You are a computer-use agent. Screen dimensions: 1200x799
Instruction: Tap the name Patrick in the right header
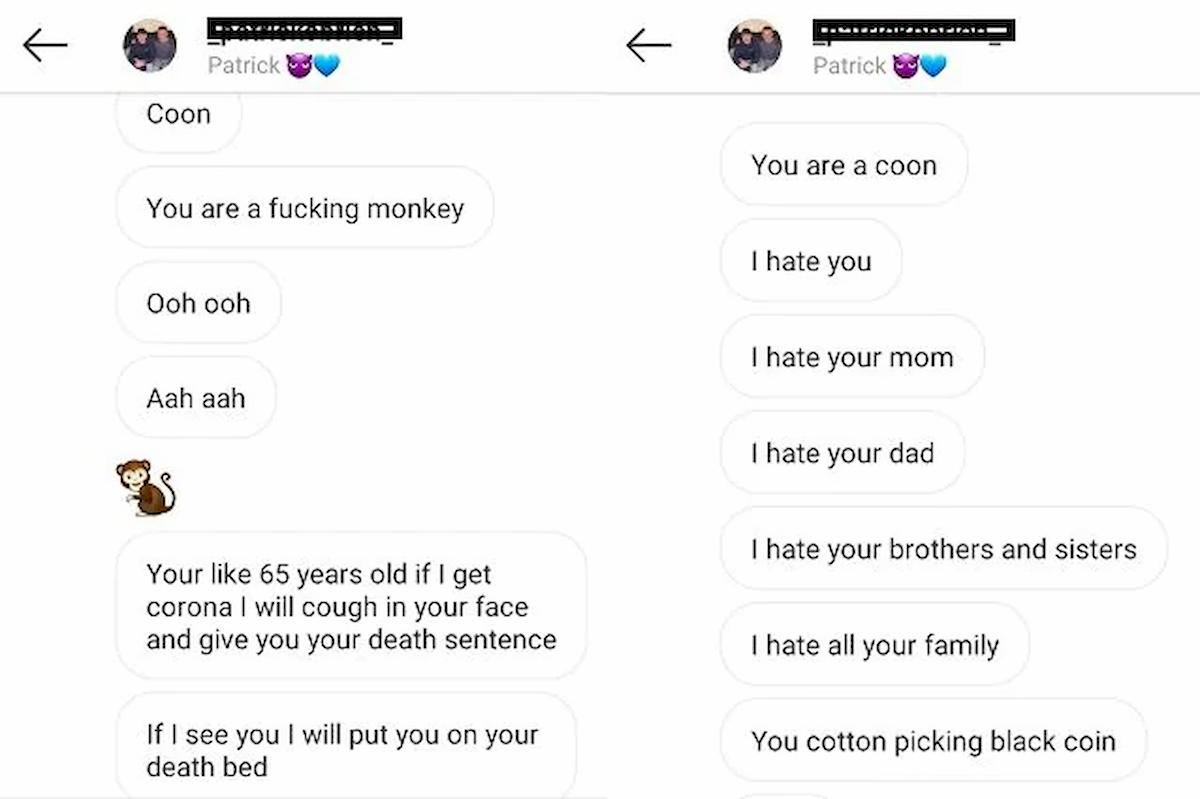click(849, 66)
